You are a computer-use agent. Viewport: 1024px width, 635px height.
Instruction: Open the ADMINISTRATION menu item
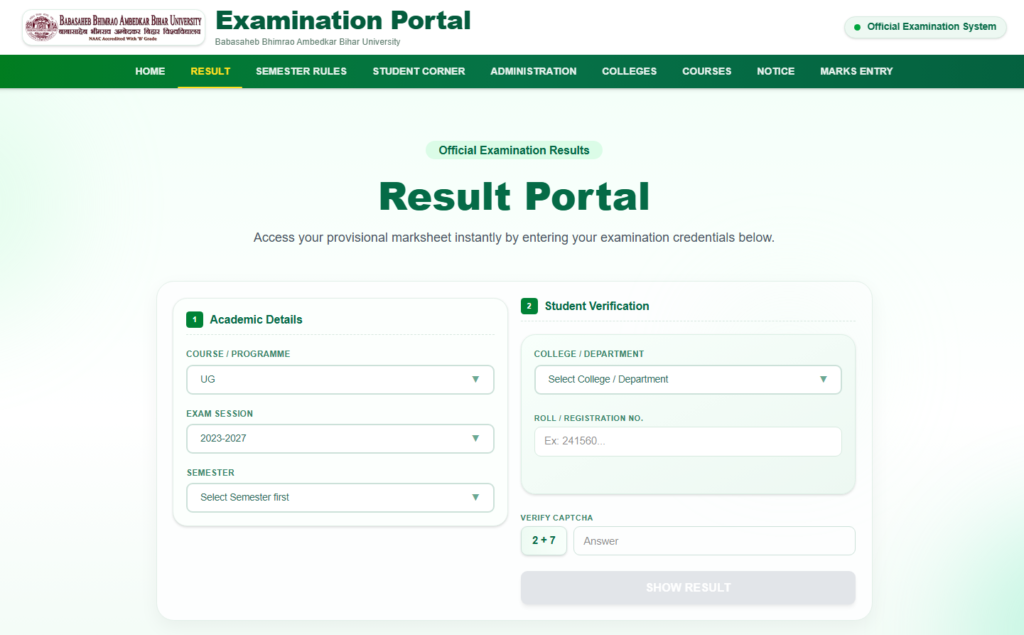point(534,71)
